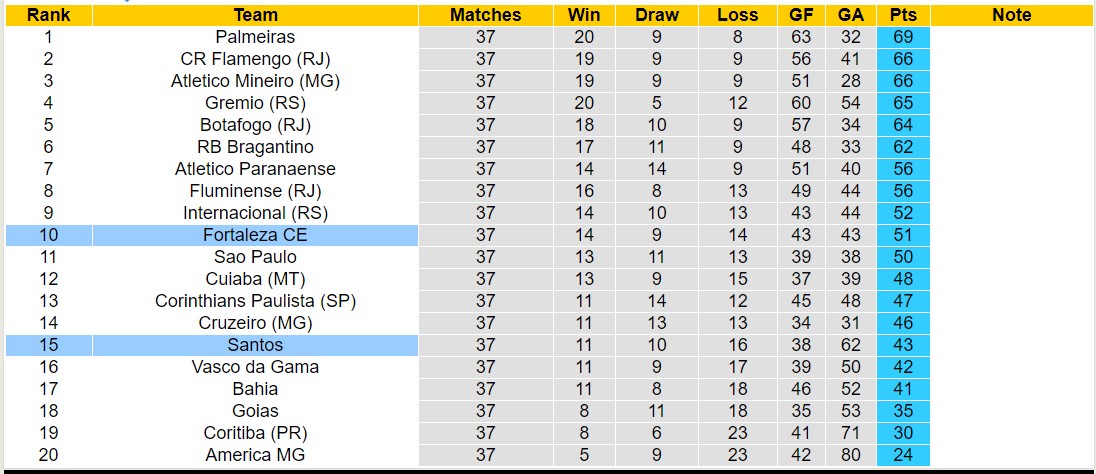Select the highlighted Fortaleza CE row
1096x474 pixels.
pos(255,235)
